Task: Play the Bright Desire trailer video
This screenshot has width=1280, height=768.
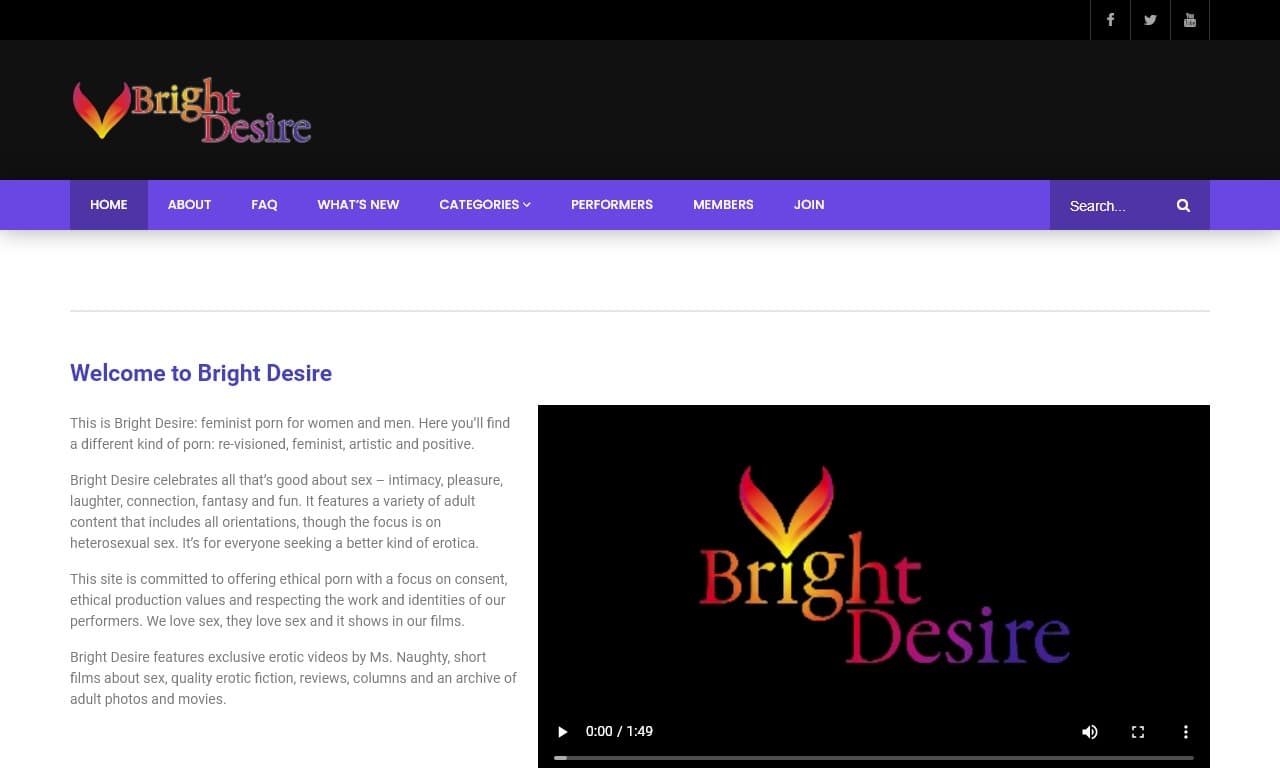Action: point(562,731)
